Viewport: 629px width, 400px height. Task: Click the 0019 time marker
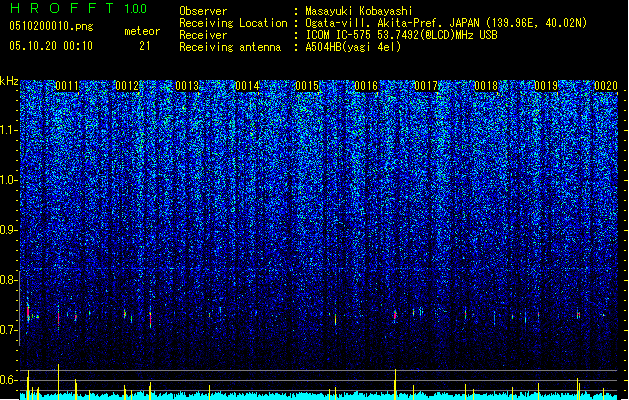tap(546, 86)
